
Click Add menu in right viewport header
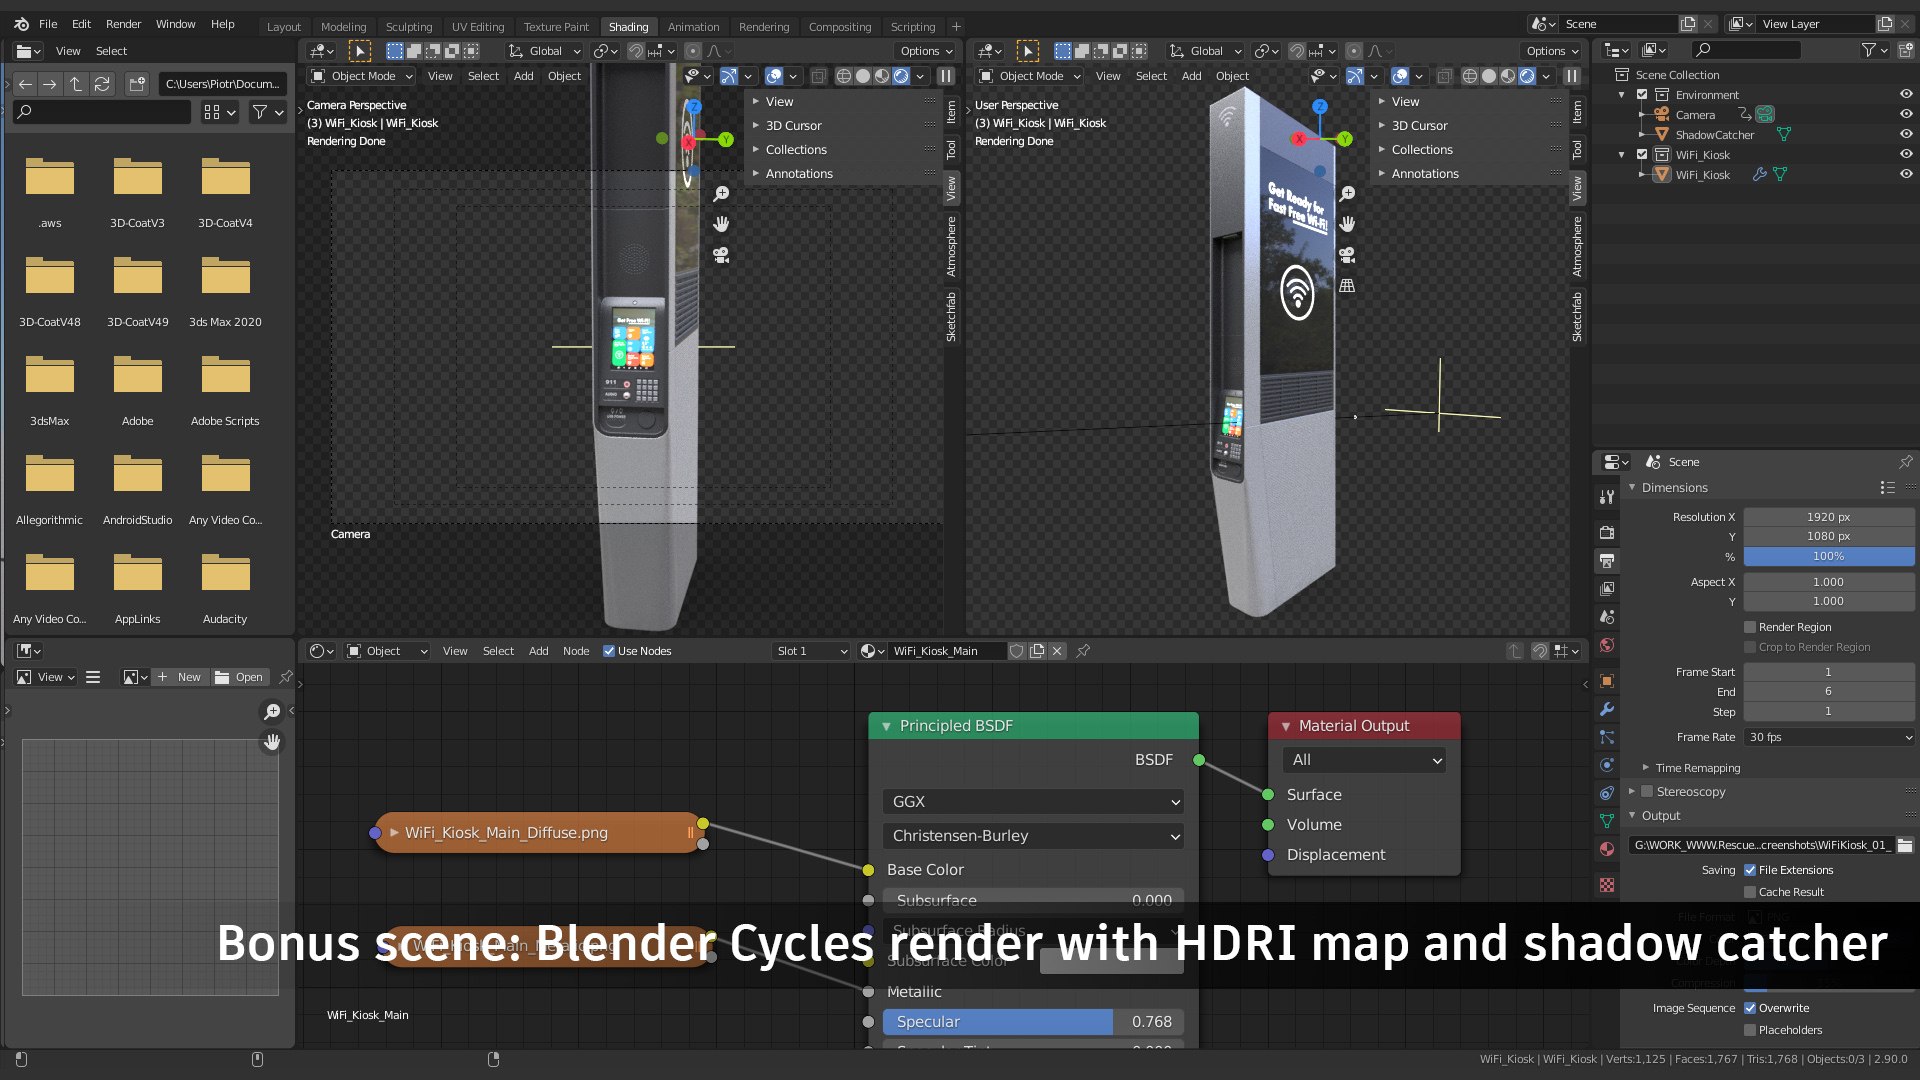tap(1191, 76)
